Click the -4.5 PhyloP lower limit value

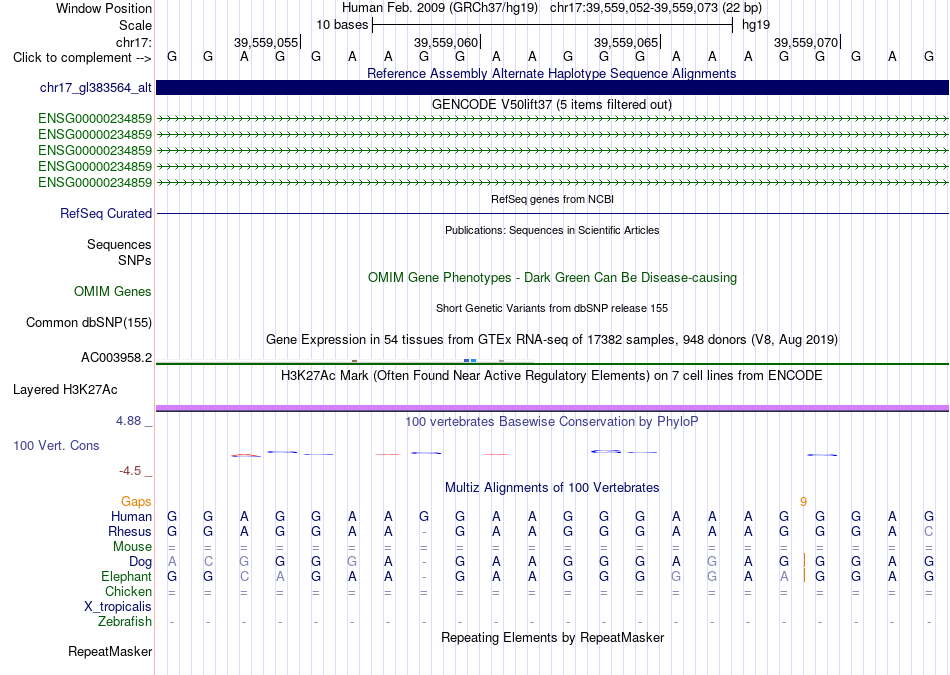tap(130, 471)
